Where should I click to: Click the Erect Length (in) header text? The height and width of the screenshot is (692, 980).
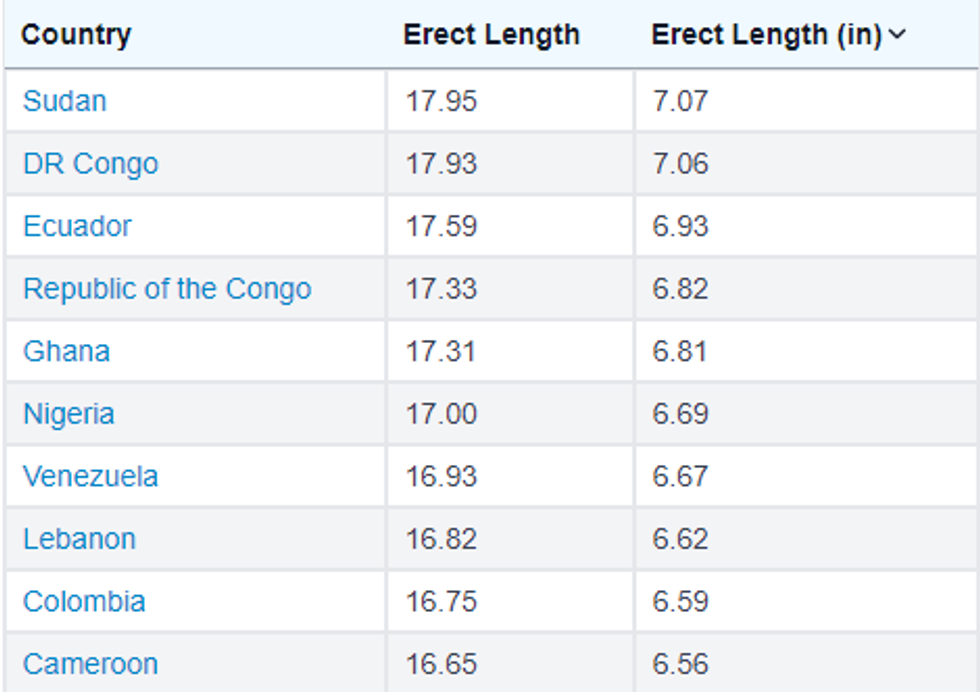[766, 35]
